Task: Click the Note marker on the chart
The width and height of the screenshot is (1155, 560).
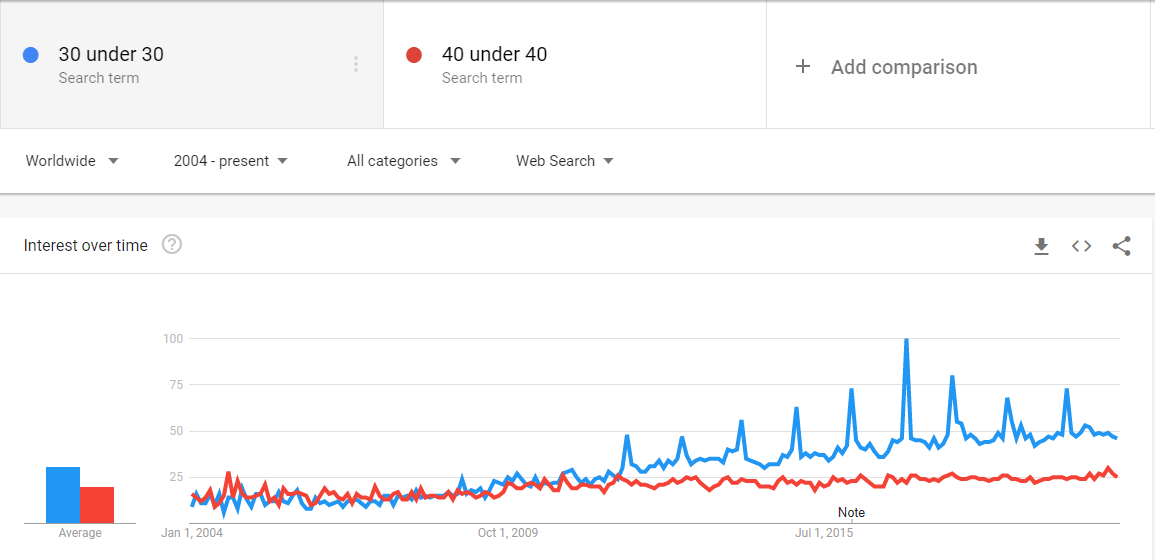Action: click(851, 512)
